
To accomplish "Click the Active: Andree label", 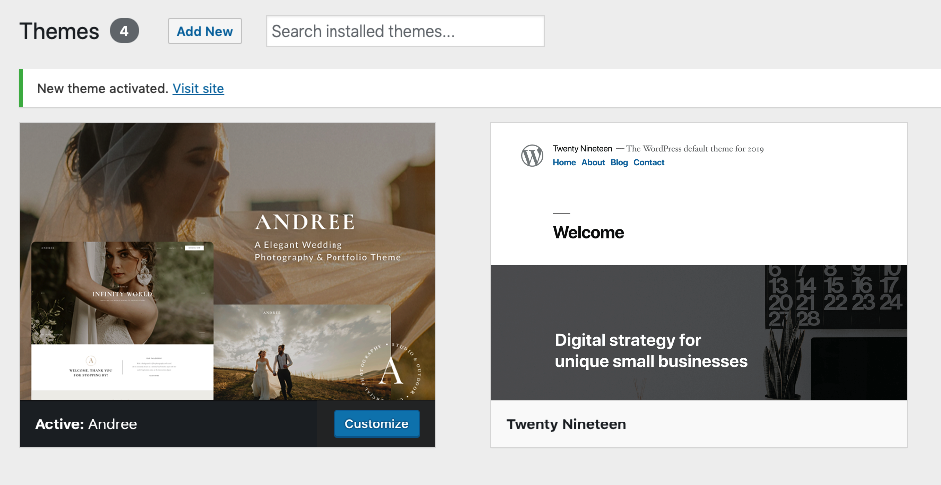I will tap(86, 424).
